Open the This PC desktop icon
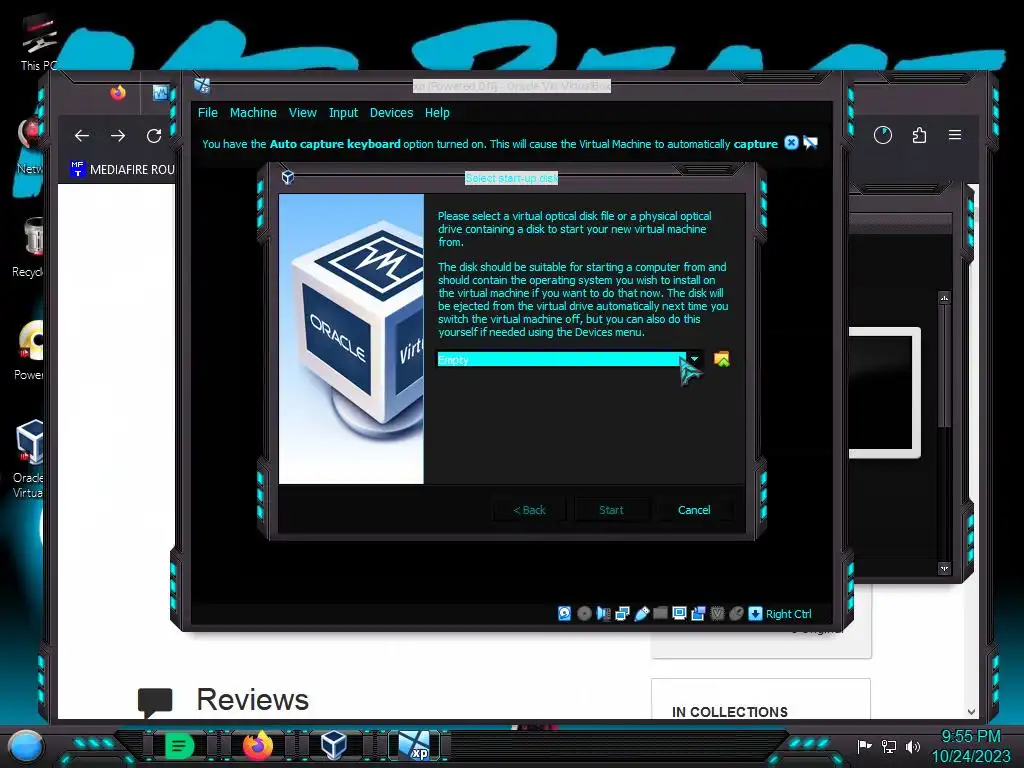The image size is (1024, 768). (x=38, y=42)
